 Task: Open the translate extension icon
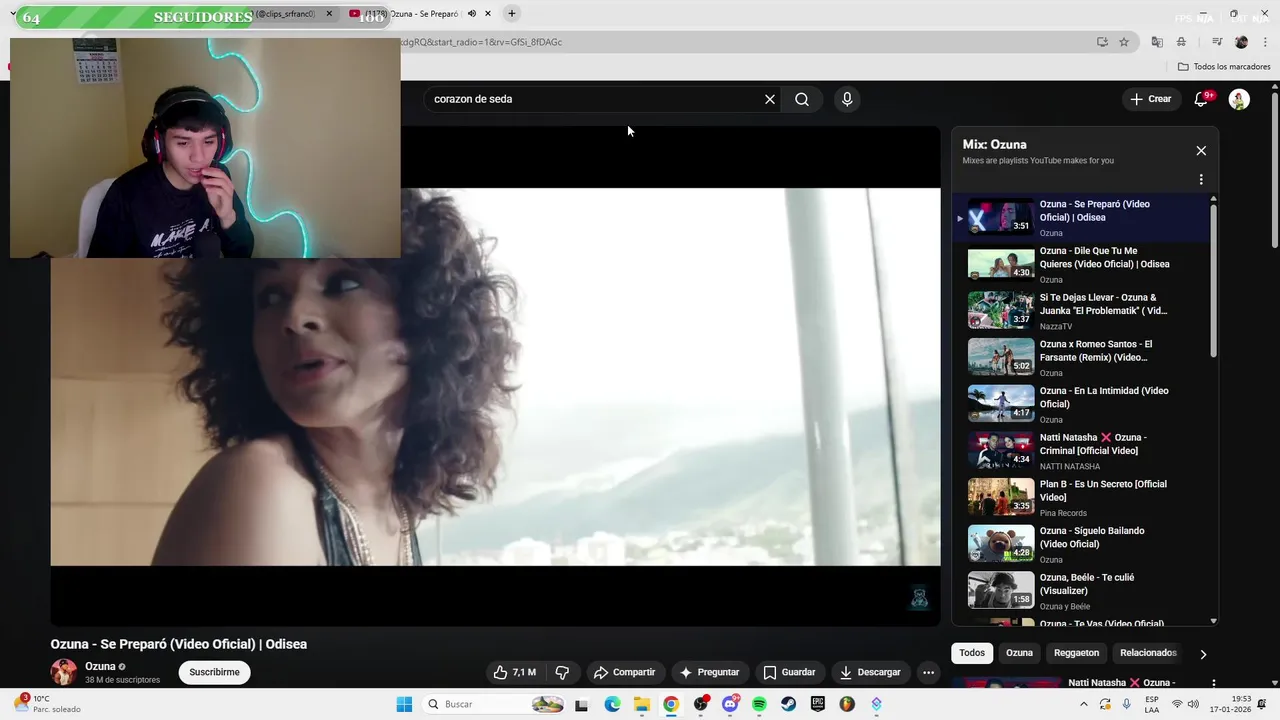pyautogui.click(x=1157, y=42)
